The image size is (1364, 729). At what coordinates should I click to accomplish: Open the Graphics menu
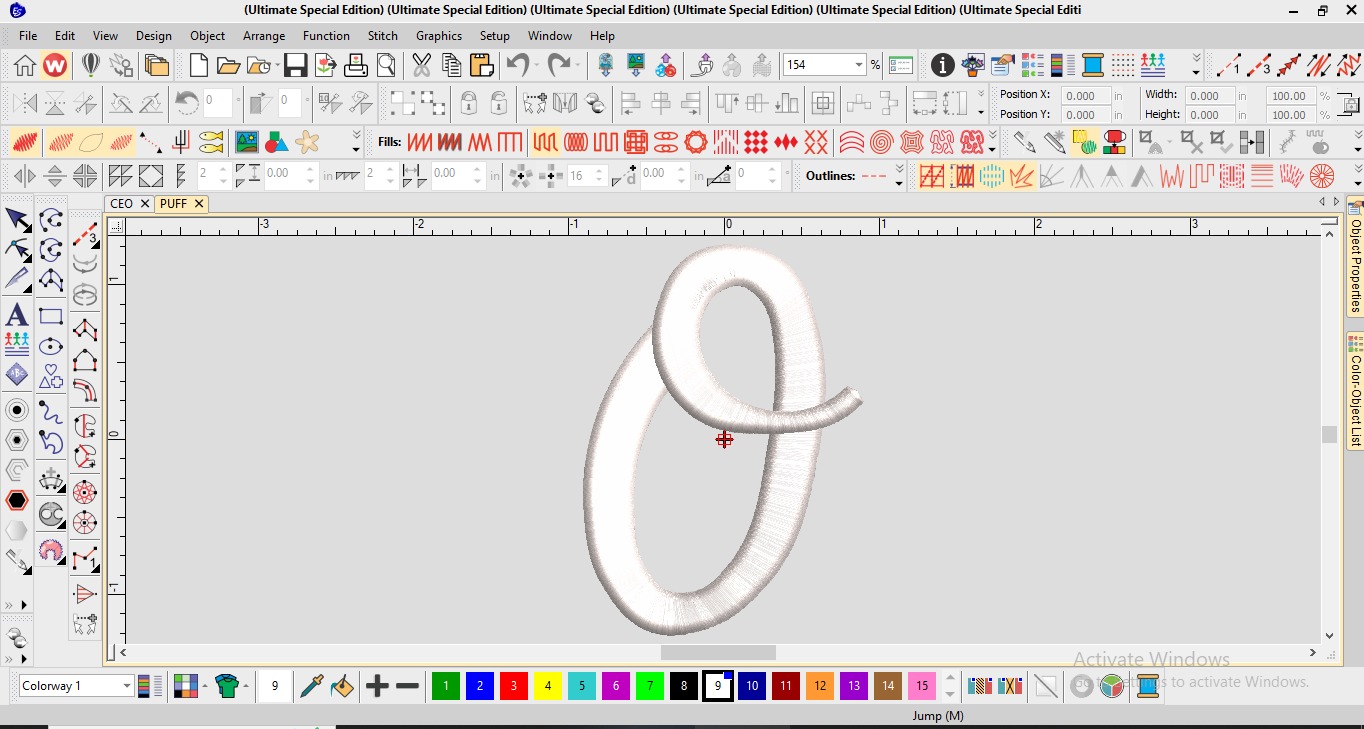439,36
